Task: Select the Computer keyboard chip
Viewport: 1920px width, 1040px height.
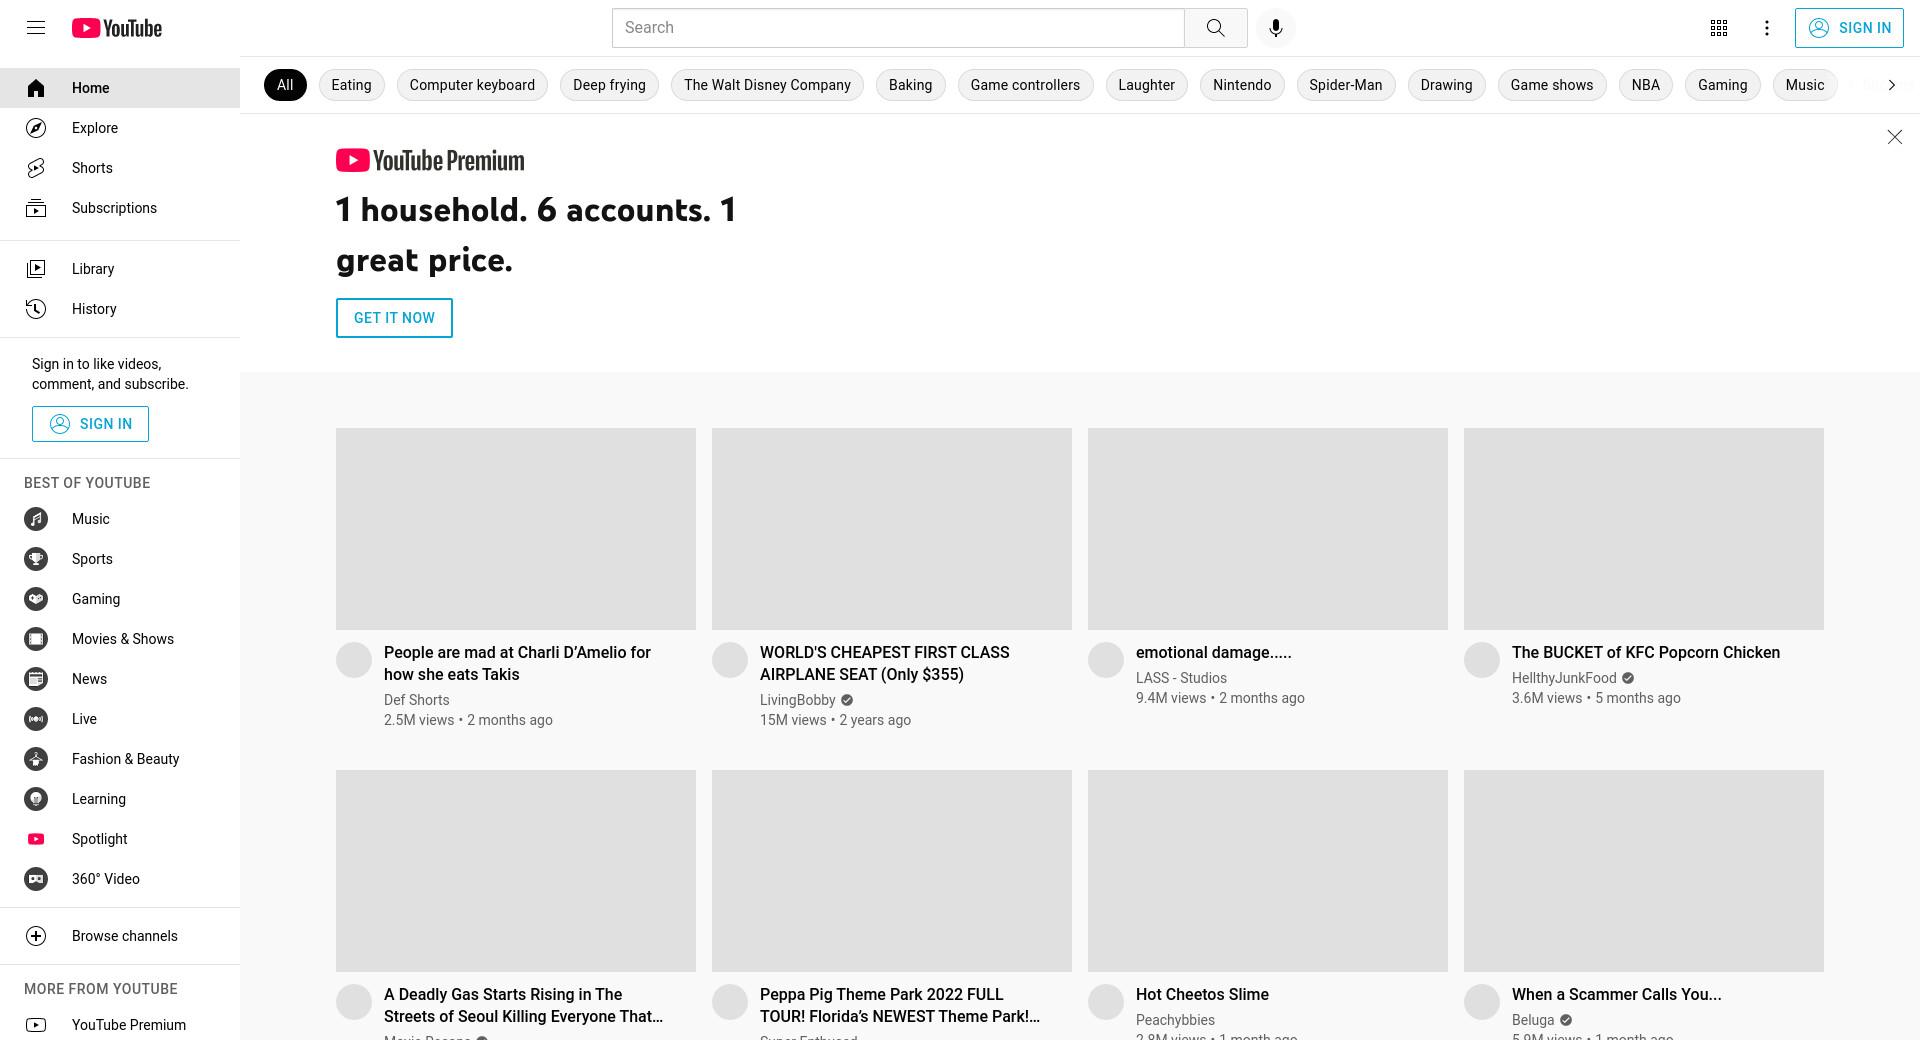Action: tap(472, 85)
